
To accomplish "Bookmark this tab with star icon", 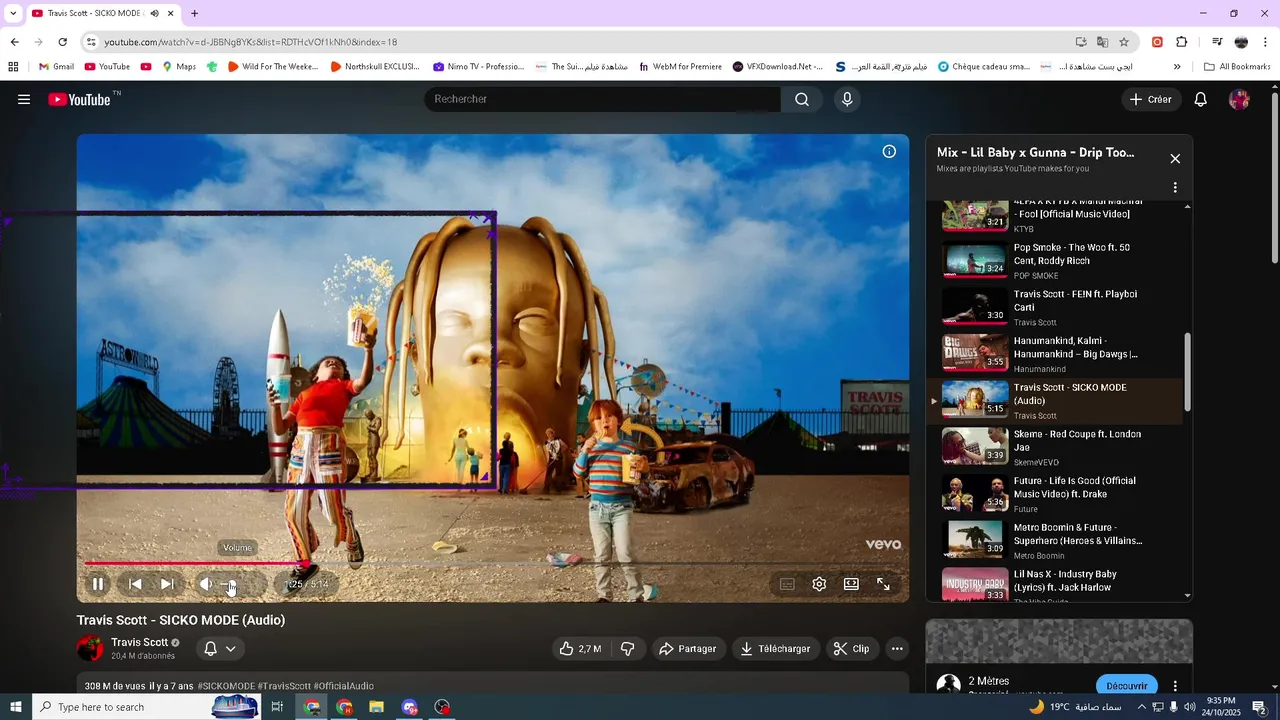I will point(1124,42).
